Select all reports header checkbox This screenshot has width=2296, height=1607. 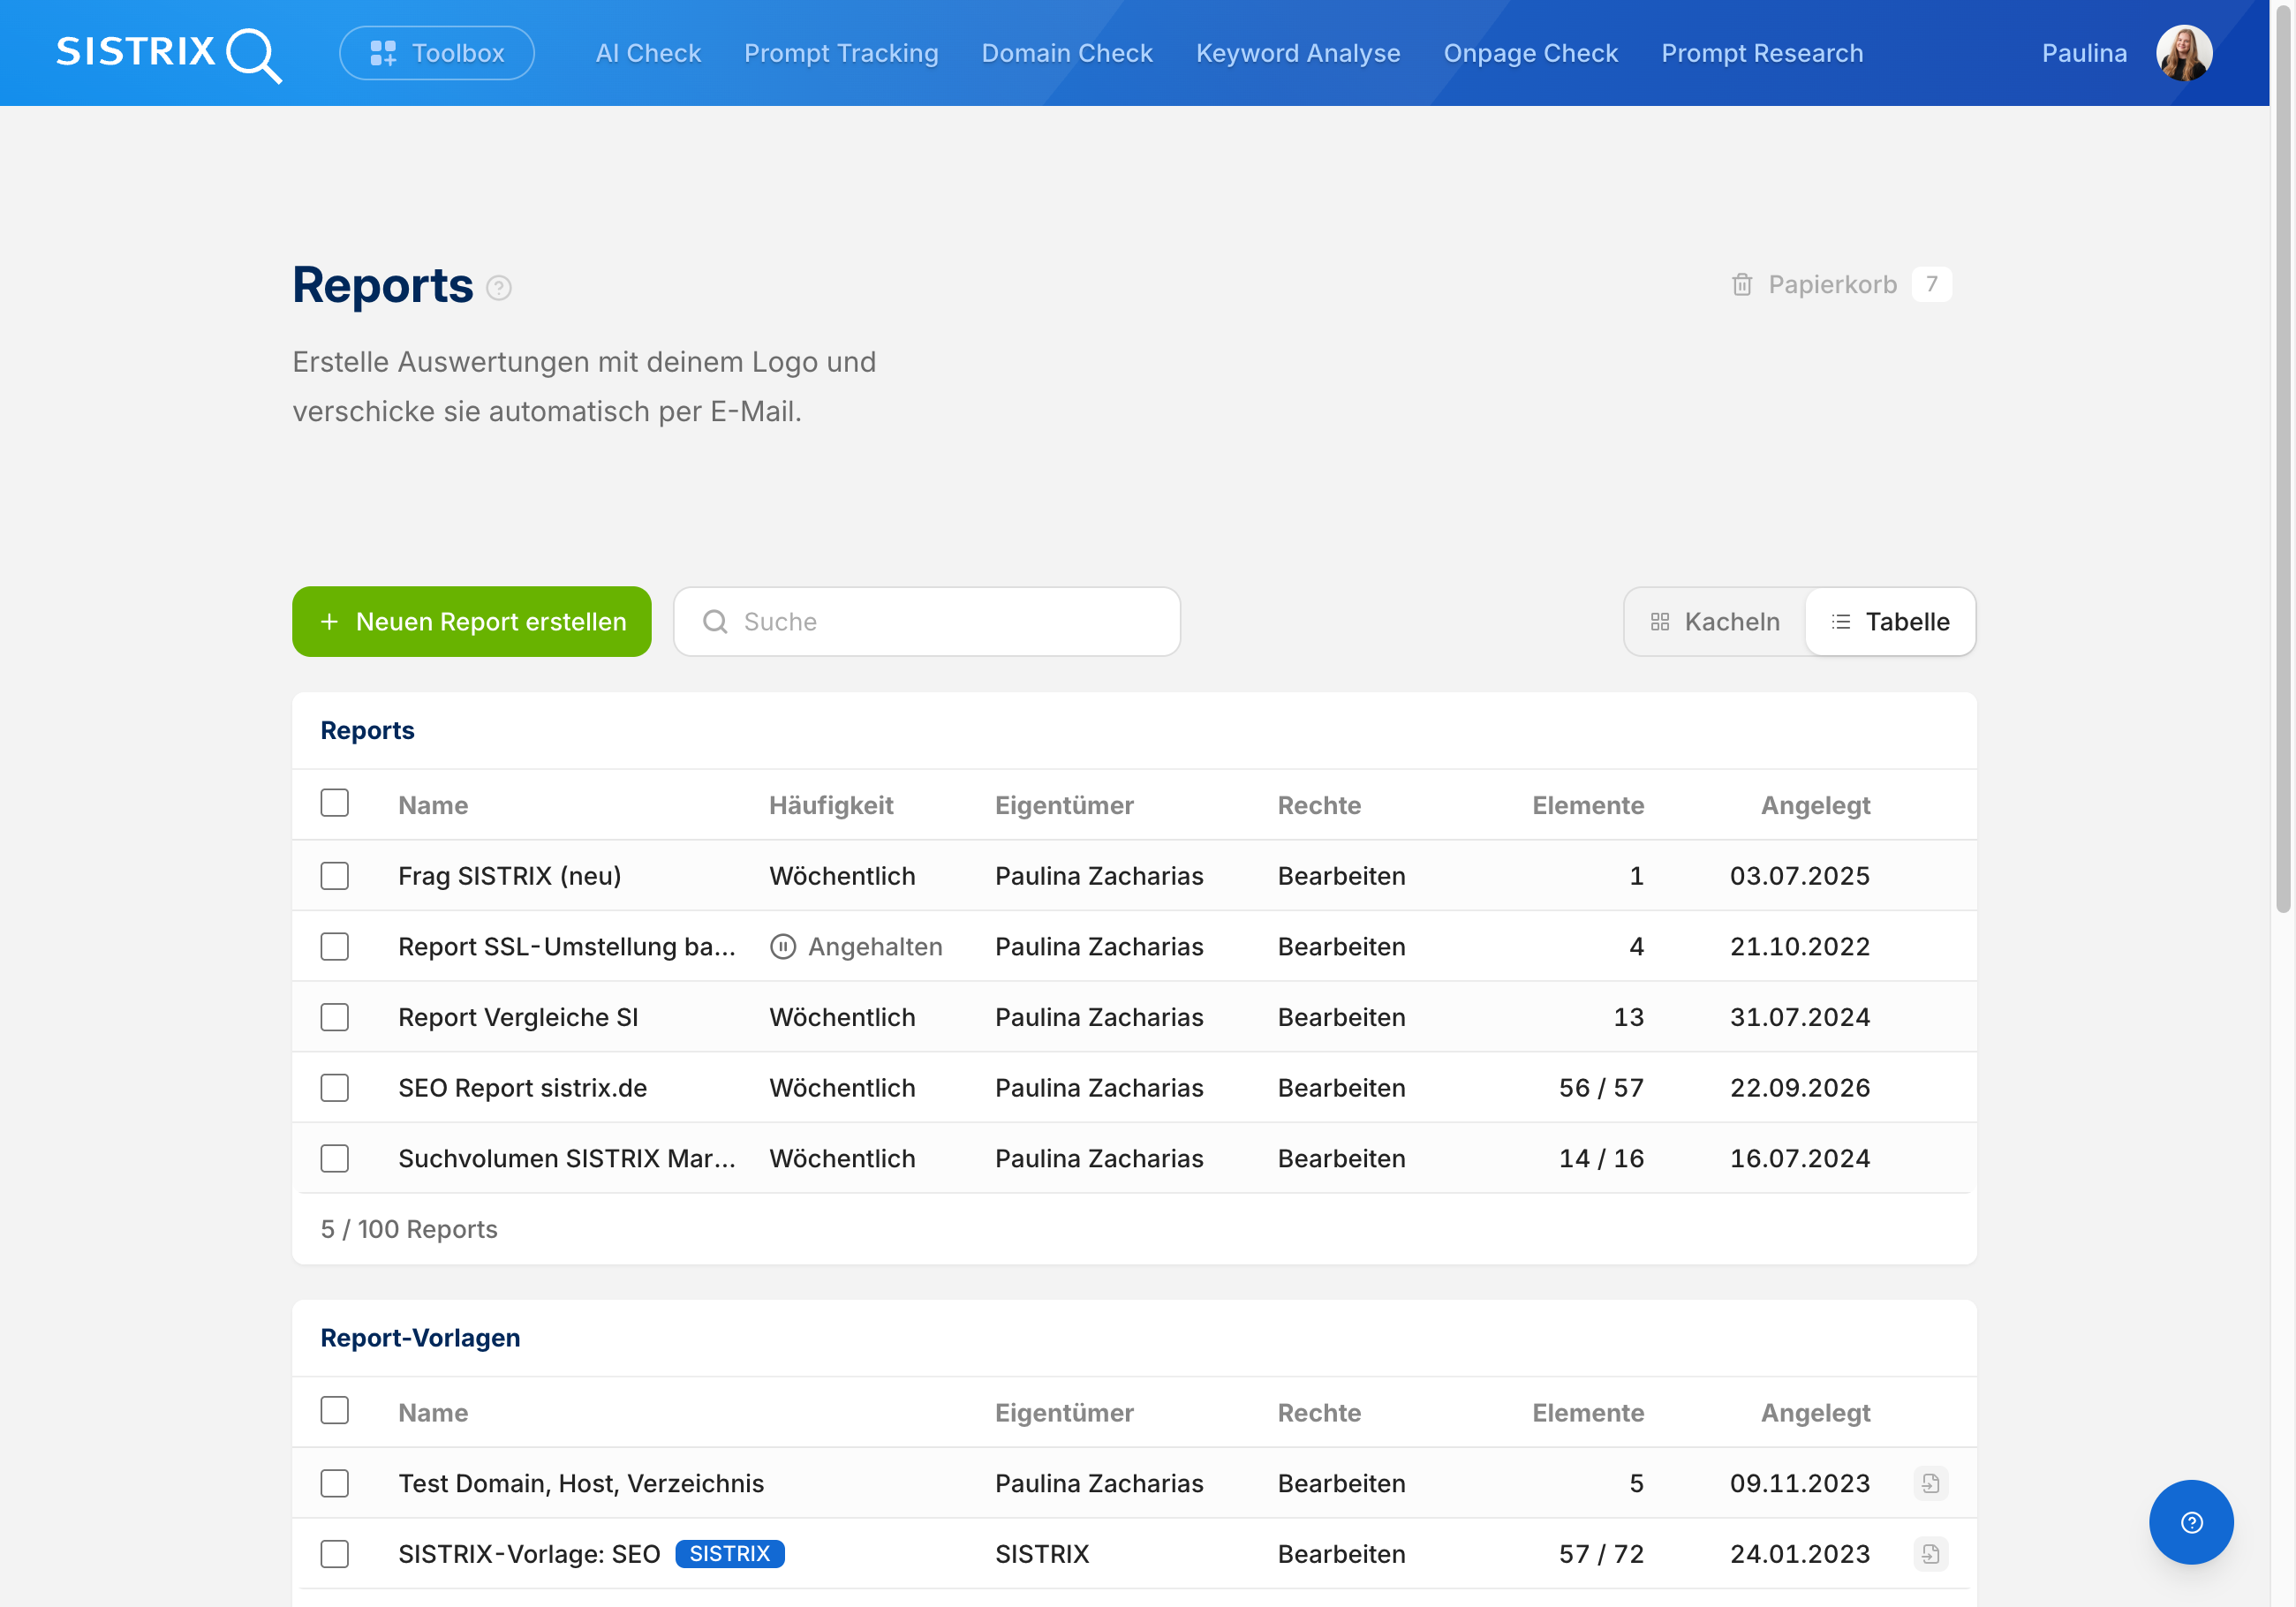[335, 803]
